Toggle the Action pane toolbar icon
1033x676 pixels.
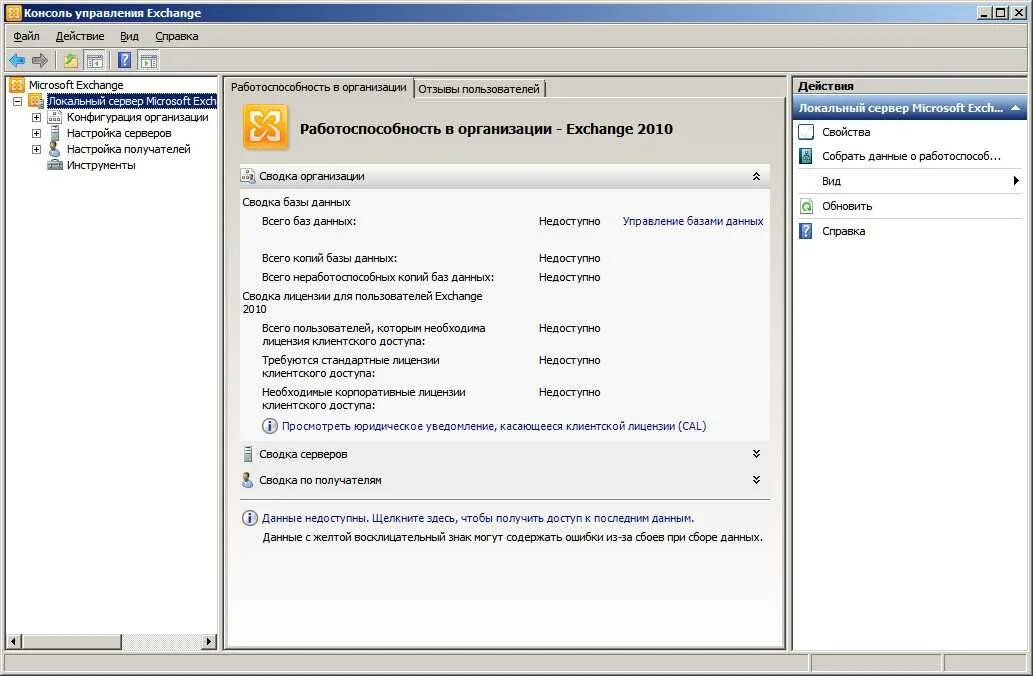pos(149,61)
